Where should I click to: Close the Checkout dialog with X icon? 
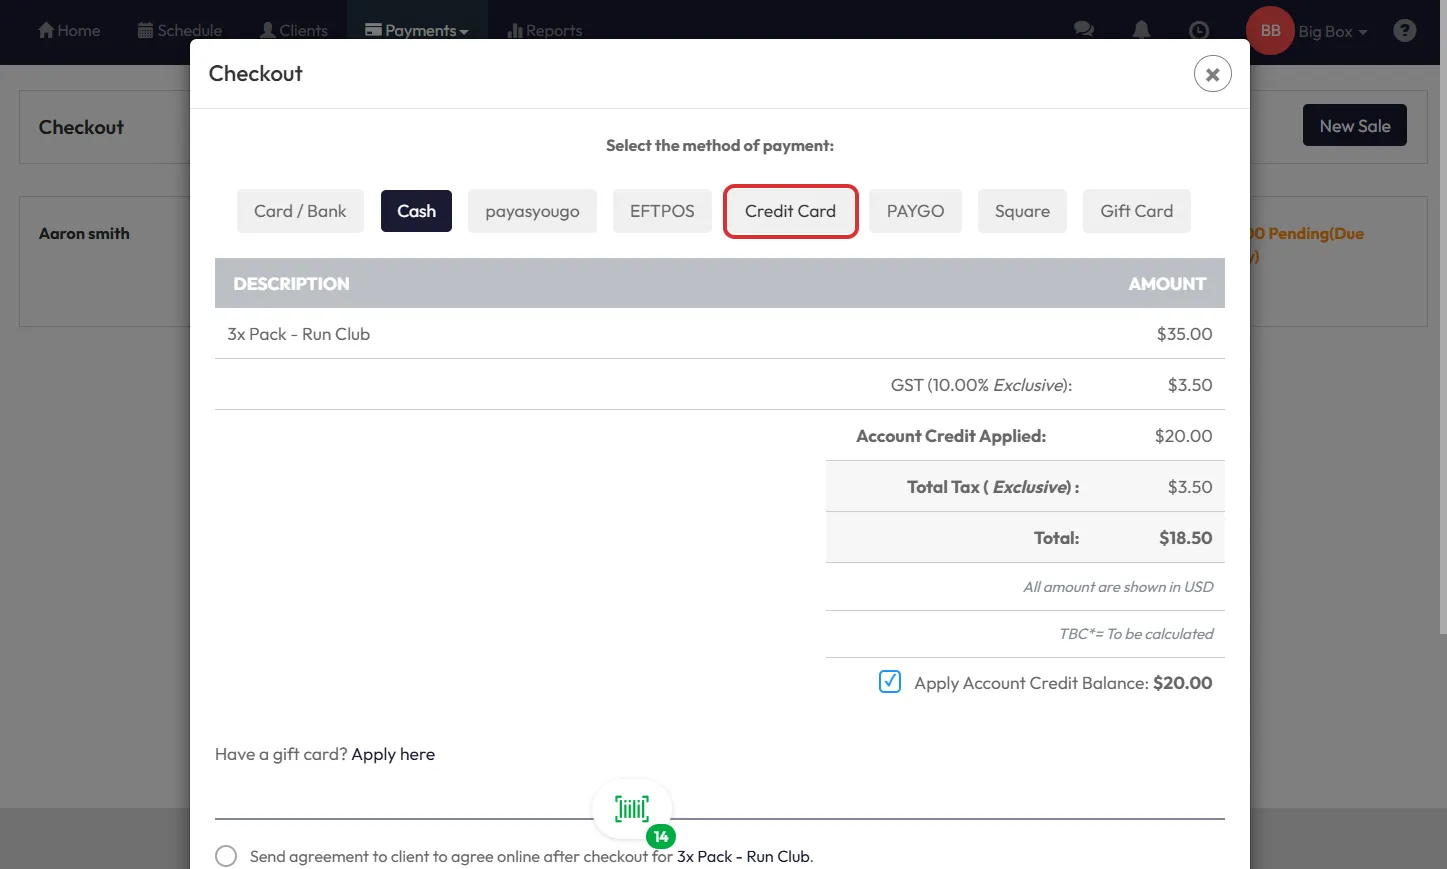pos(1212,74)
